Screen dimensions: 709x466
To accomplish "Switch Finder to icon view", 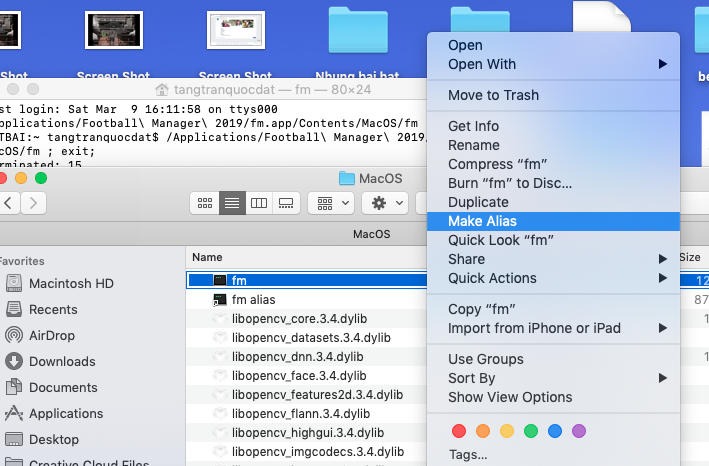I will pyautogui.click(x=206, y=203).
